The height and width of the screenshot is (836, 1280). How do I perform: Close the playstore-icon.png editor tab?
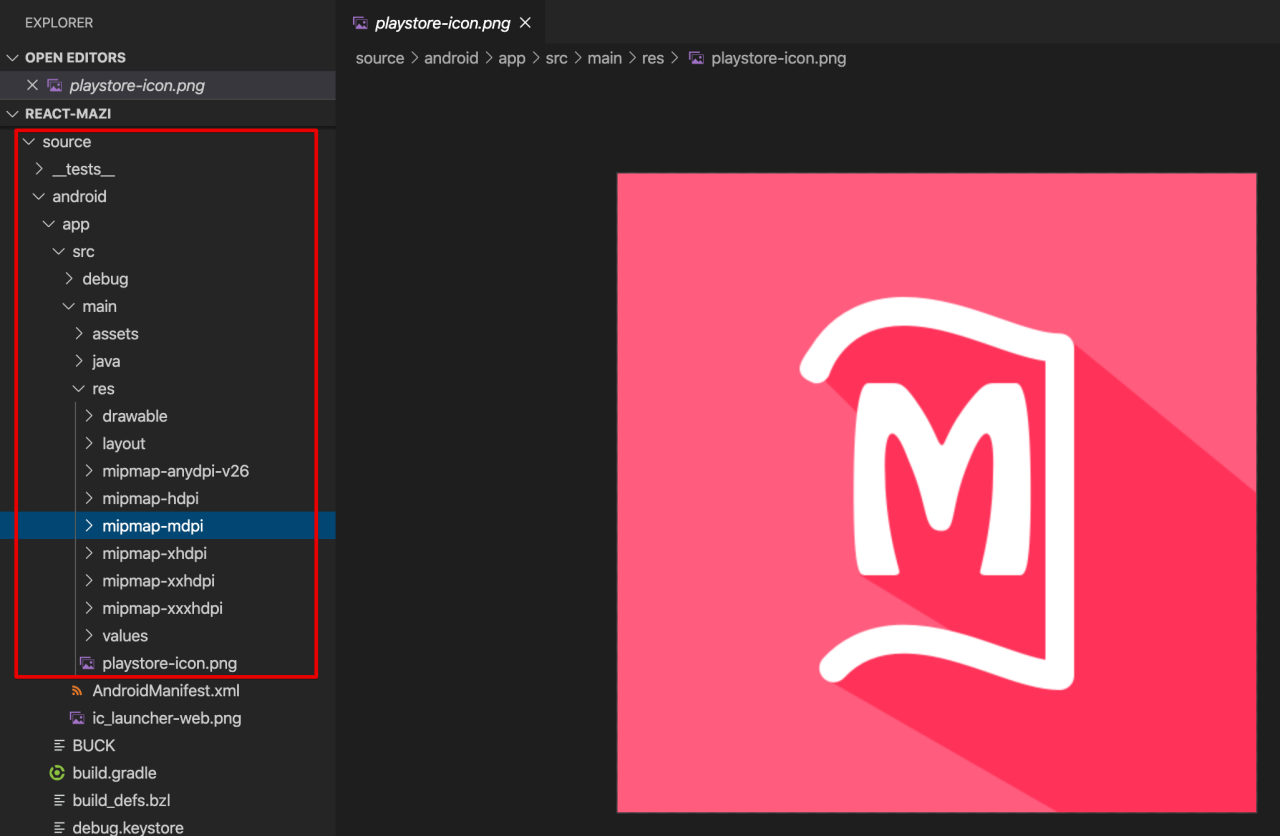click(526, 23)
